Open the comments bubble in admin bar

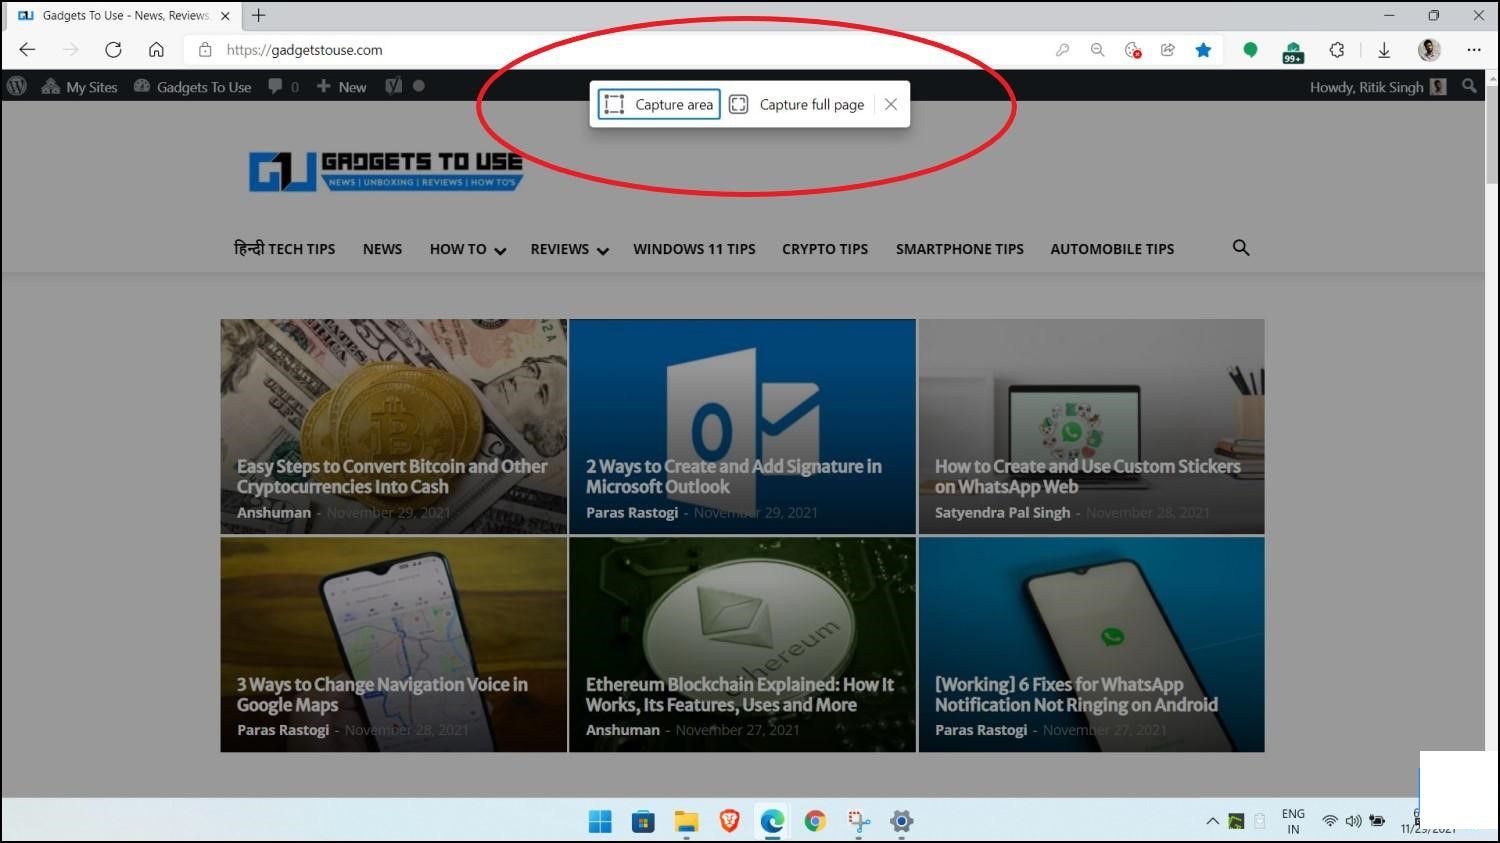(283, 87)
